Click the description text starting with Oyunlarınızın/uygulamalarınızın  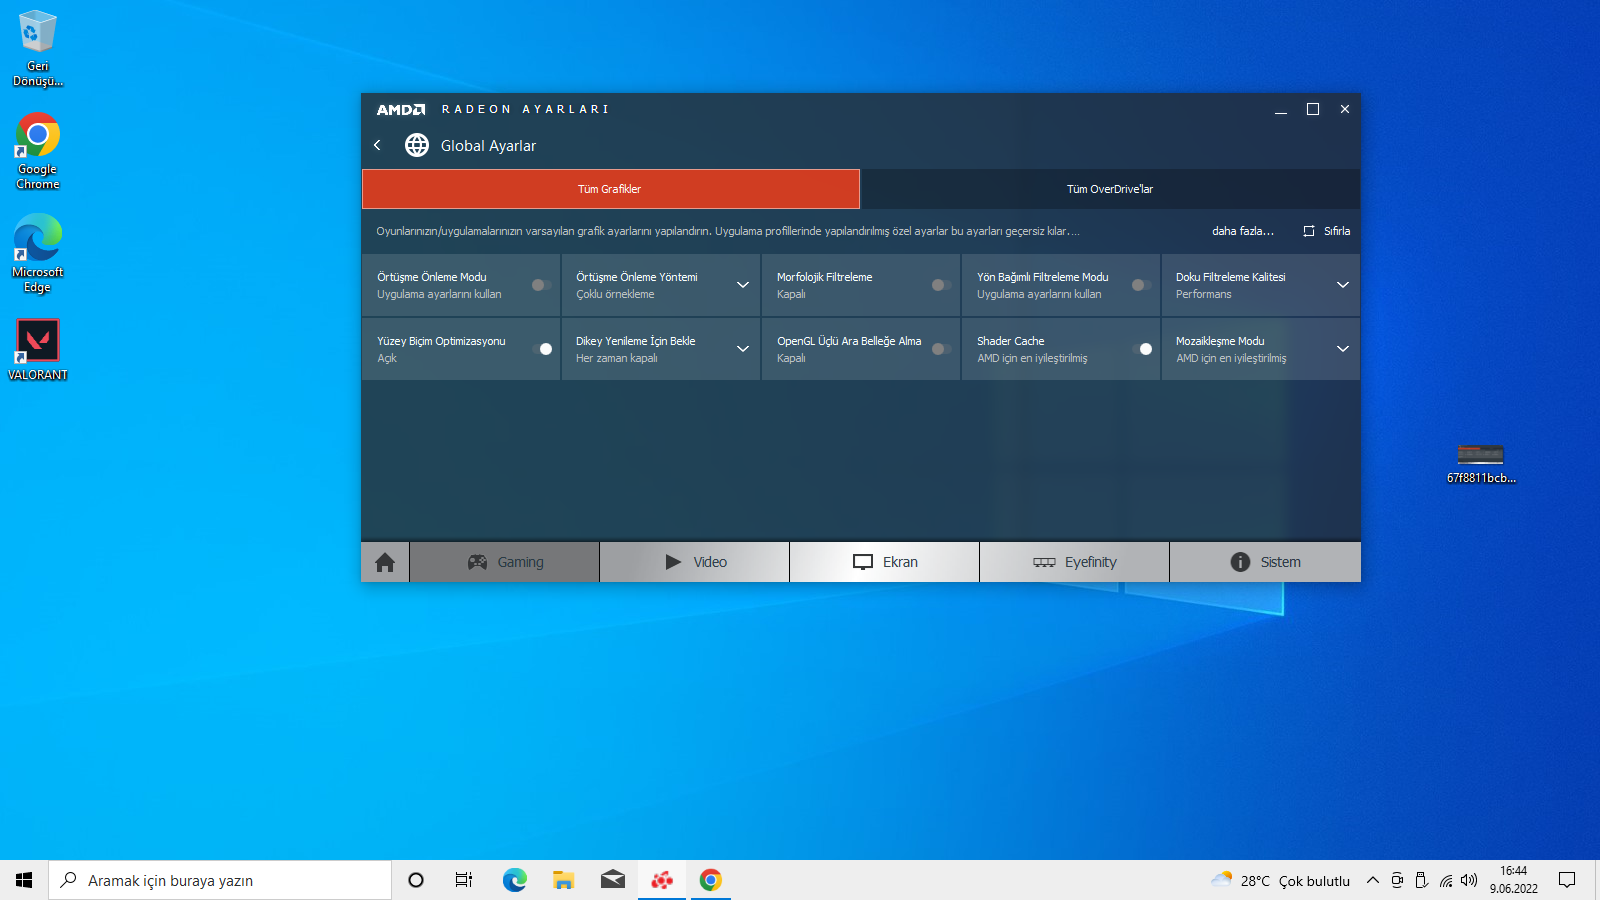(x=728, y=231)
